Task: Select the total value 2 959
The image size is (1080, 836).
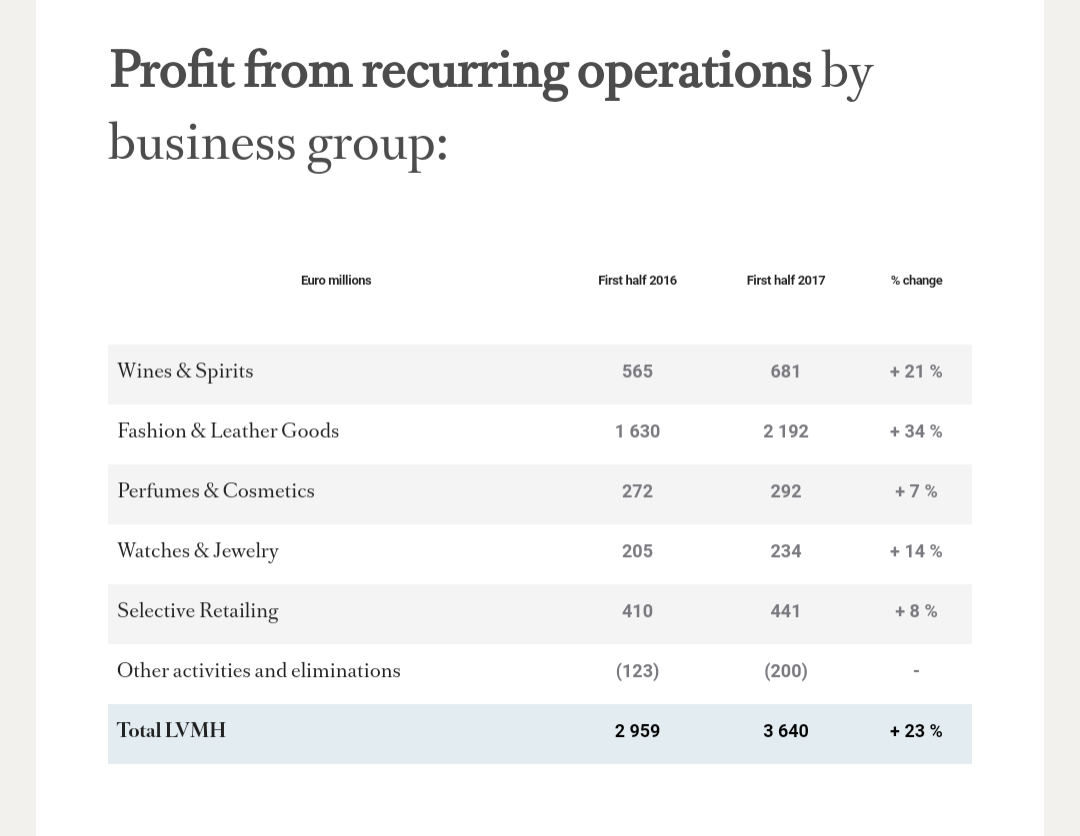Action: click(637, 731)
